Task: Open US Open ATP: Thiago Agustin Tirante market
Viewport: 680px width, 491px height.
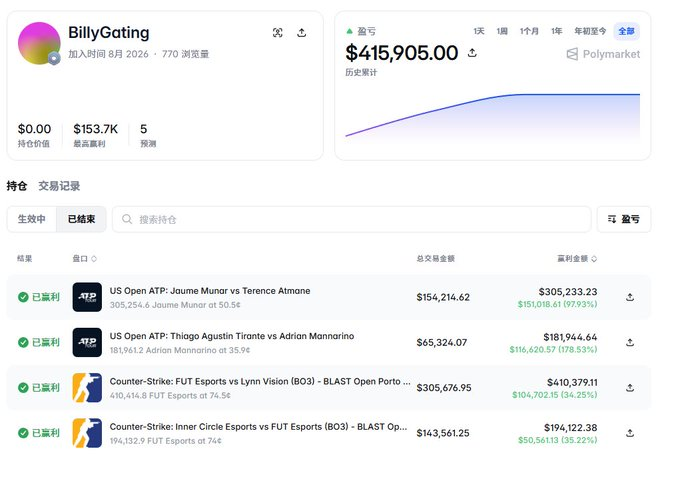Action: click(x=232, y=336)
